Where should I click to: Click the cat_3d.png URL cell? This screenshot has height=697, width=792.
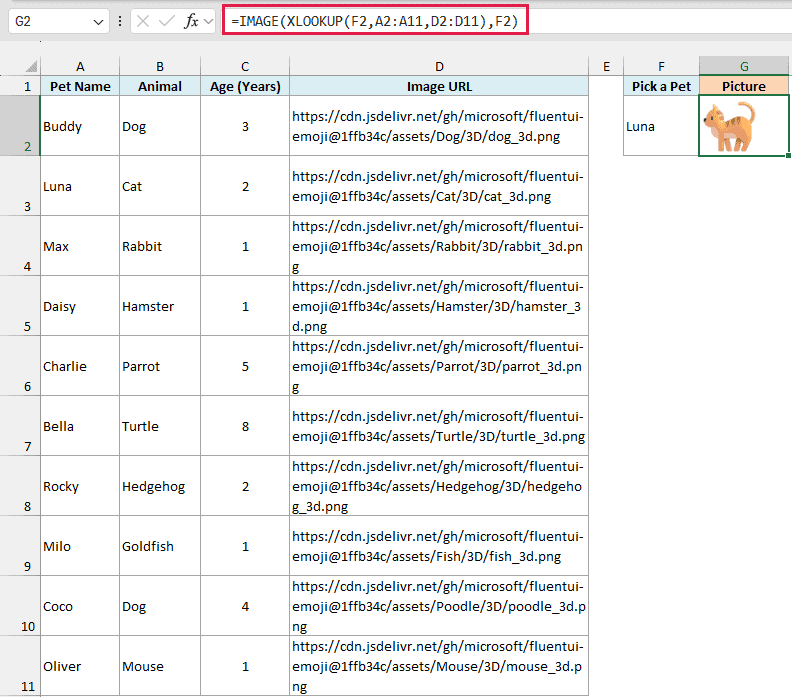[439, 186]
